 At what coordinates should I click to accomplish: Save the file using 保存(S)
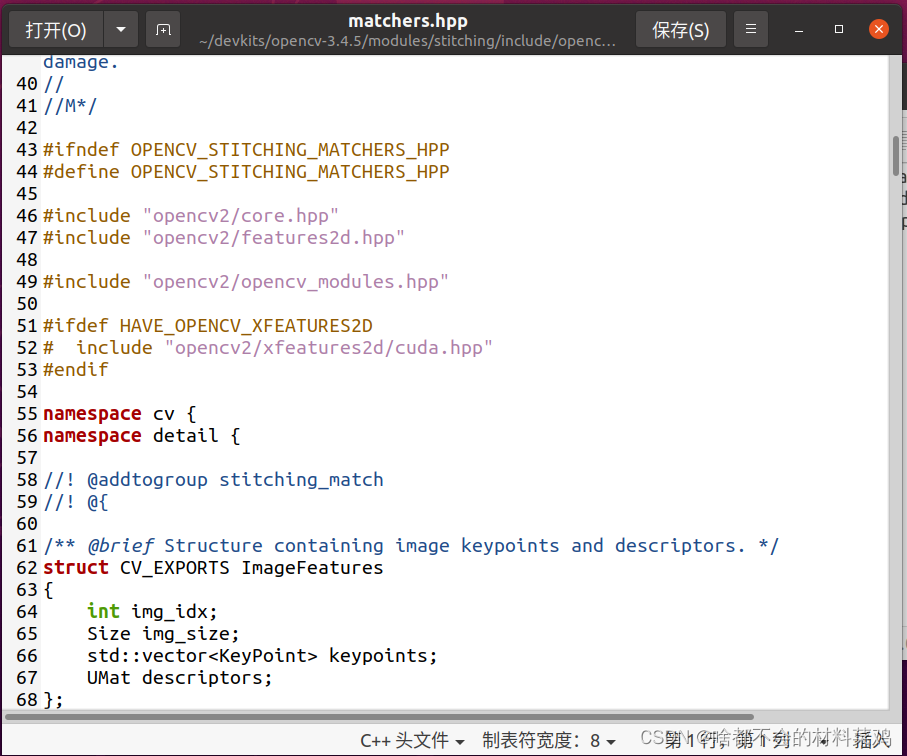pyautogui.click(x=680, y=29)
